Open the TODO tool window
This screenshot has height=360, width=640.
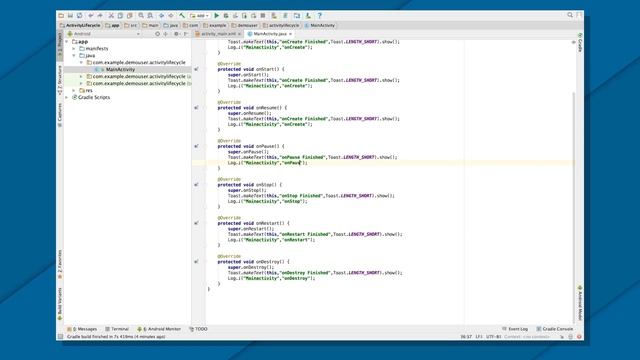[198, 329]
